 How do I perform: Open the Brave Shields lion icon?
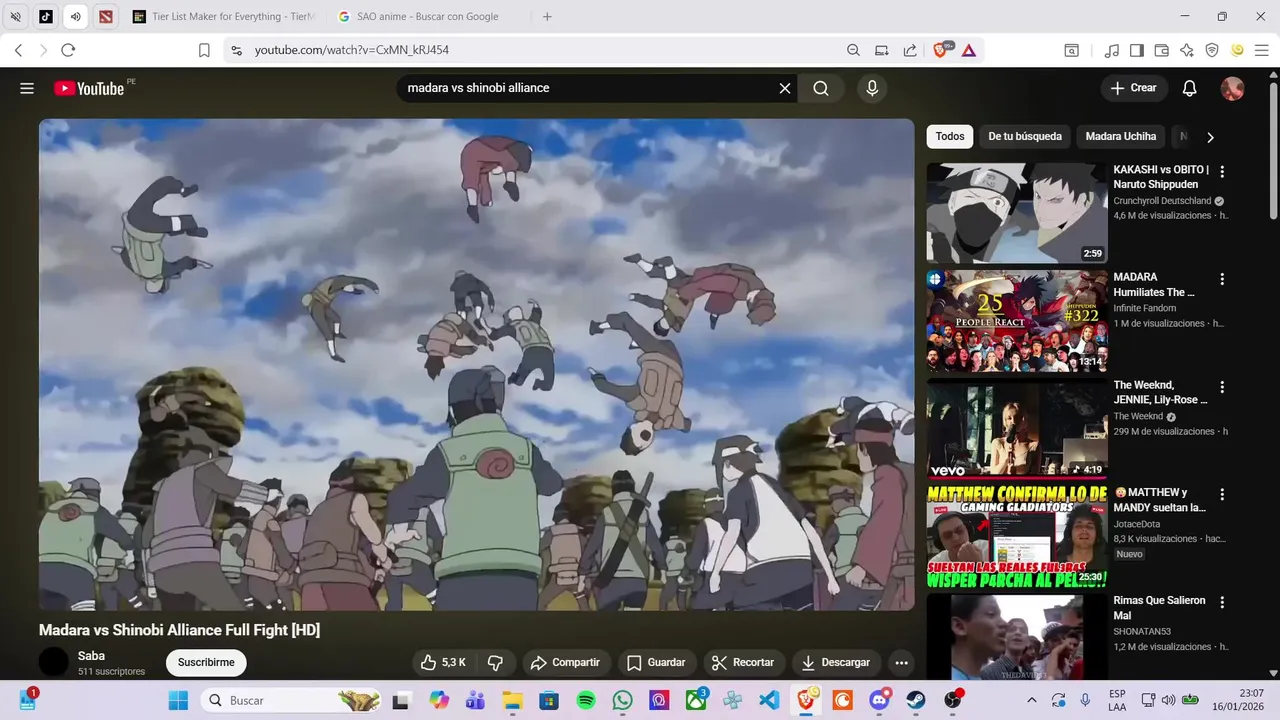click(x=942, y=49)
